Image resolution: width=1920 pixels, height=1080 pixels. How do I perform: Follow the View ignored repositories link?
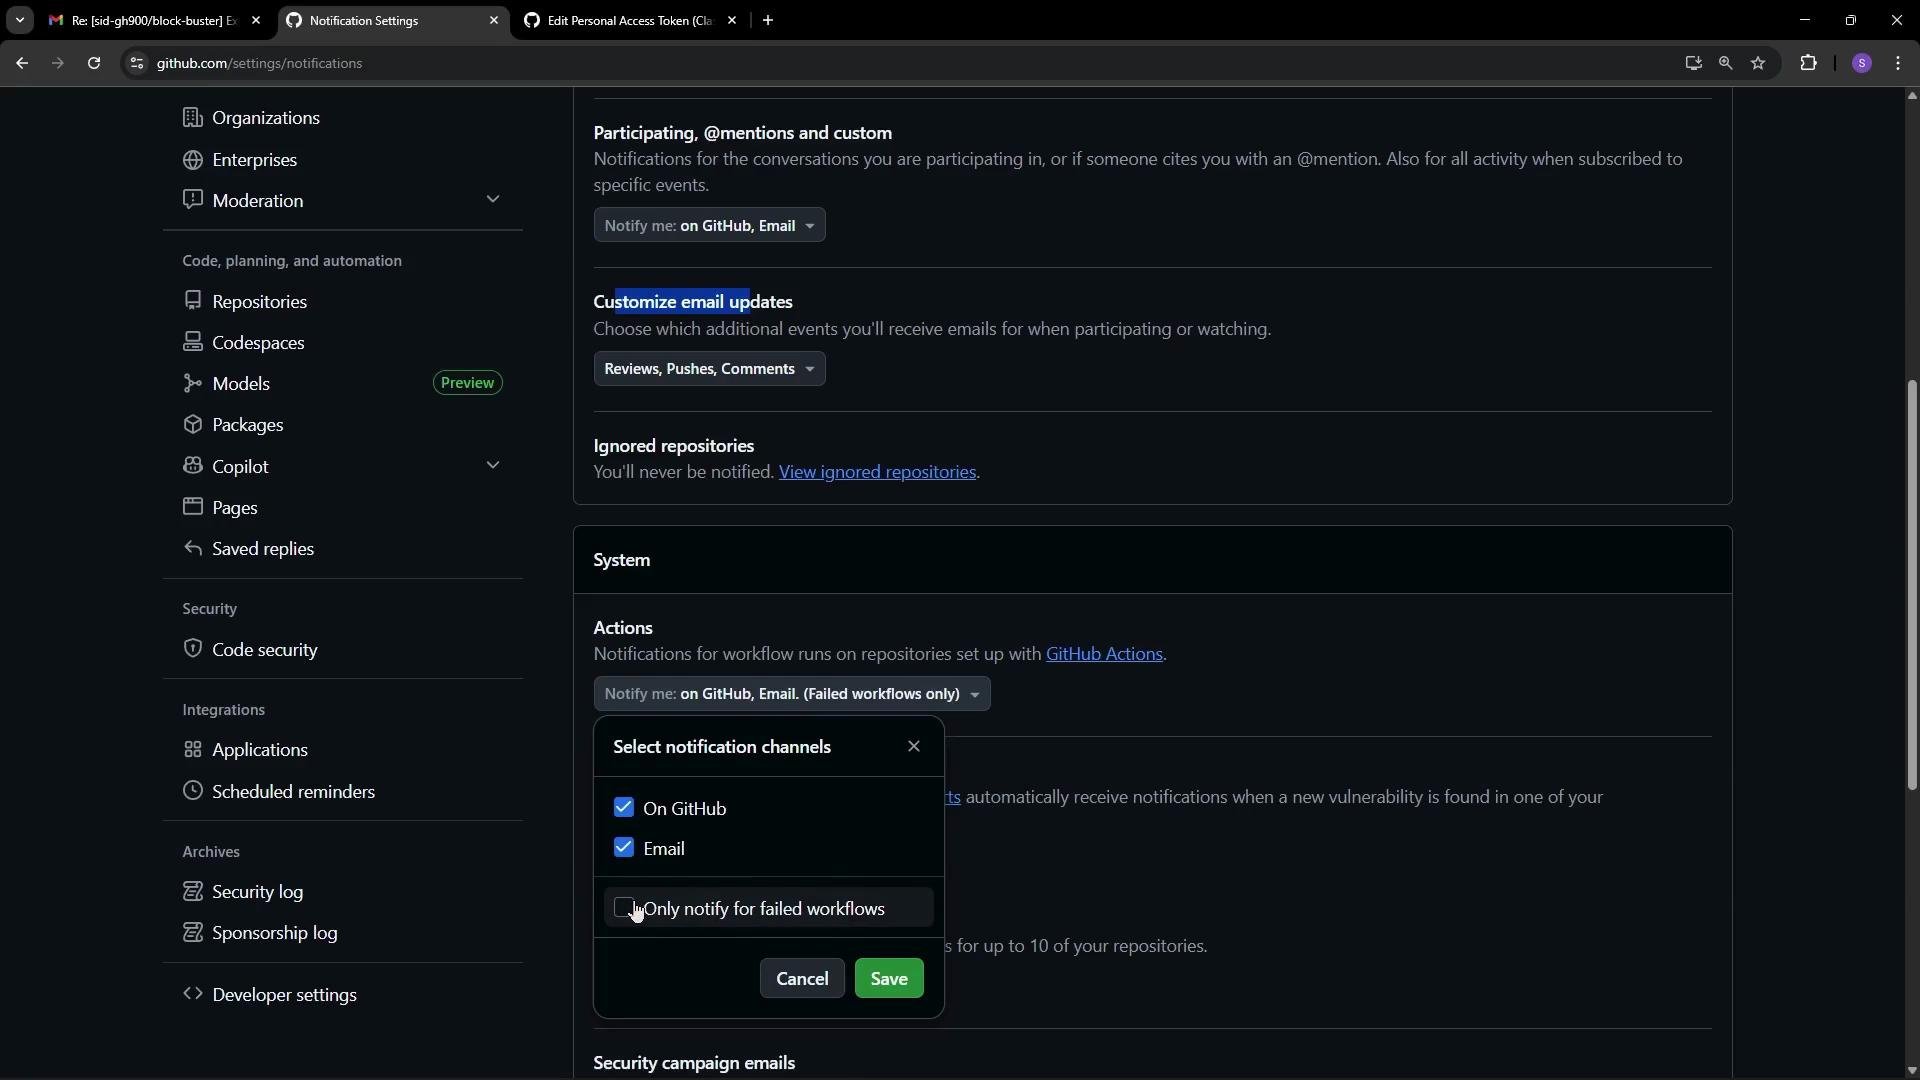click(x=877, y=472)
